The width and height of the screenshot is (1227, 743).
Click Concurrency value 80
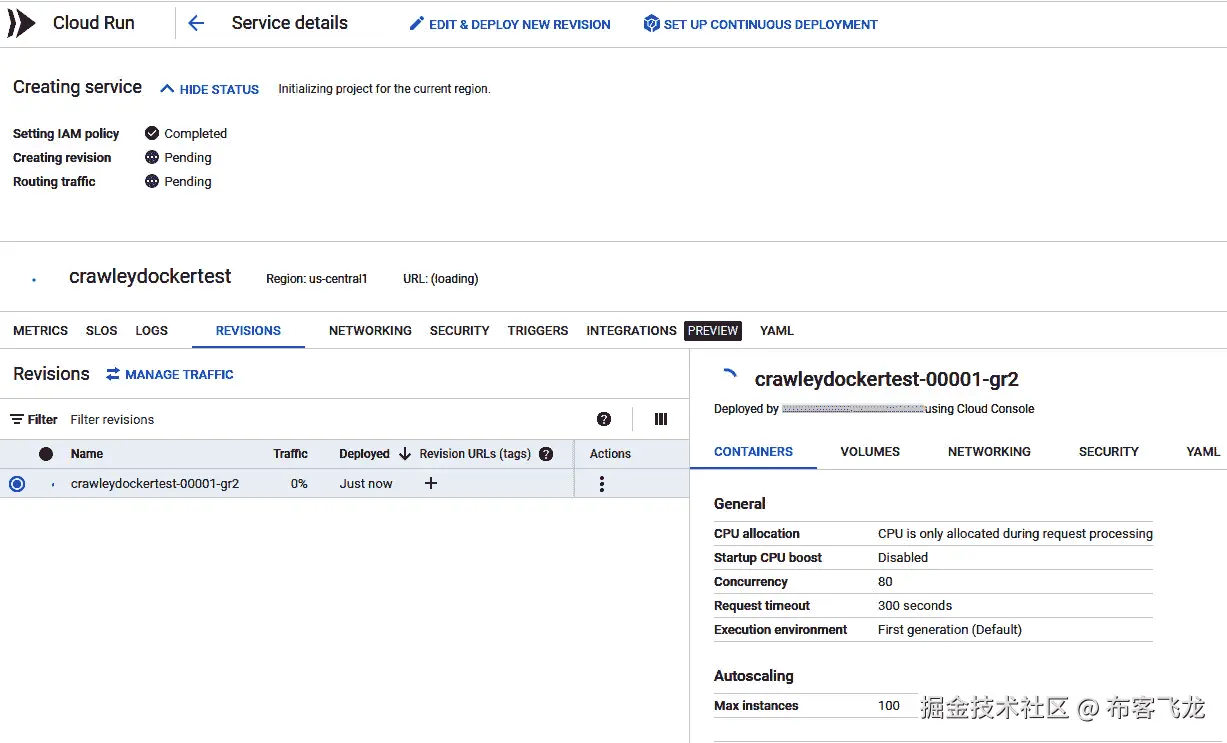pyautogui.click(x=885, y=581)
